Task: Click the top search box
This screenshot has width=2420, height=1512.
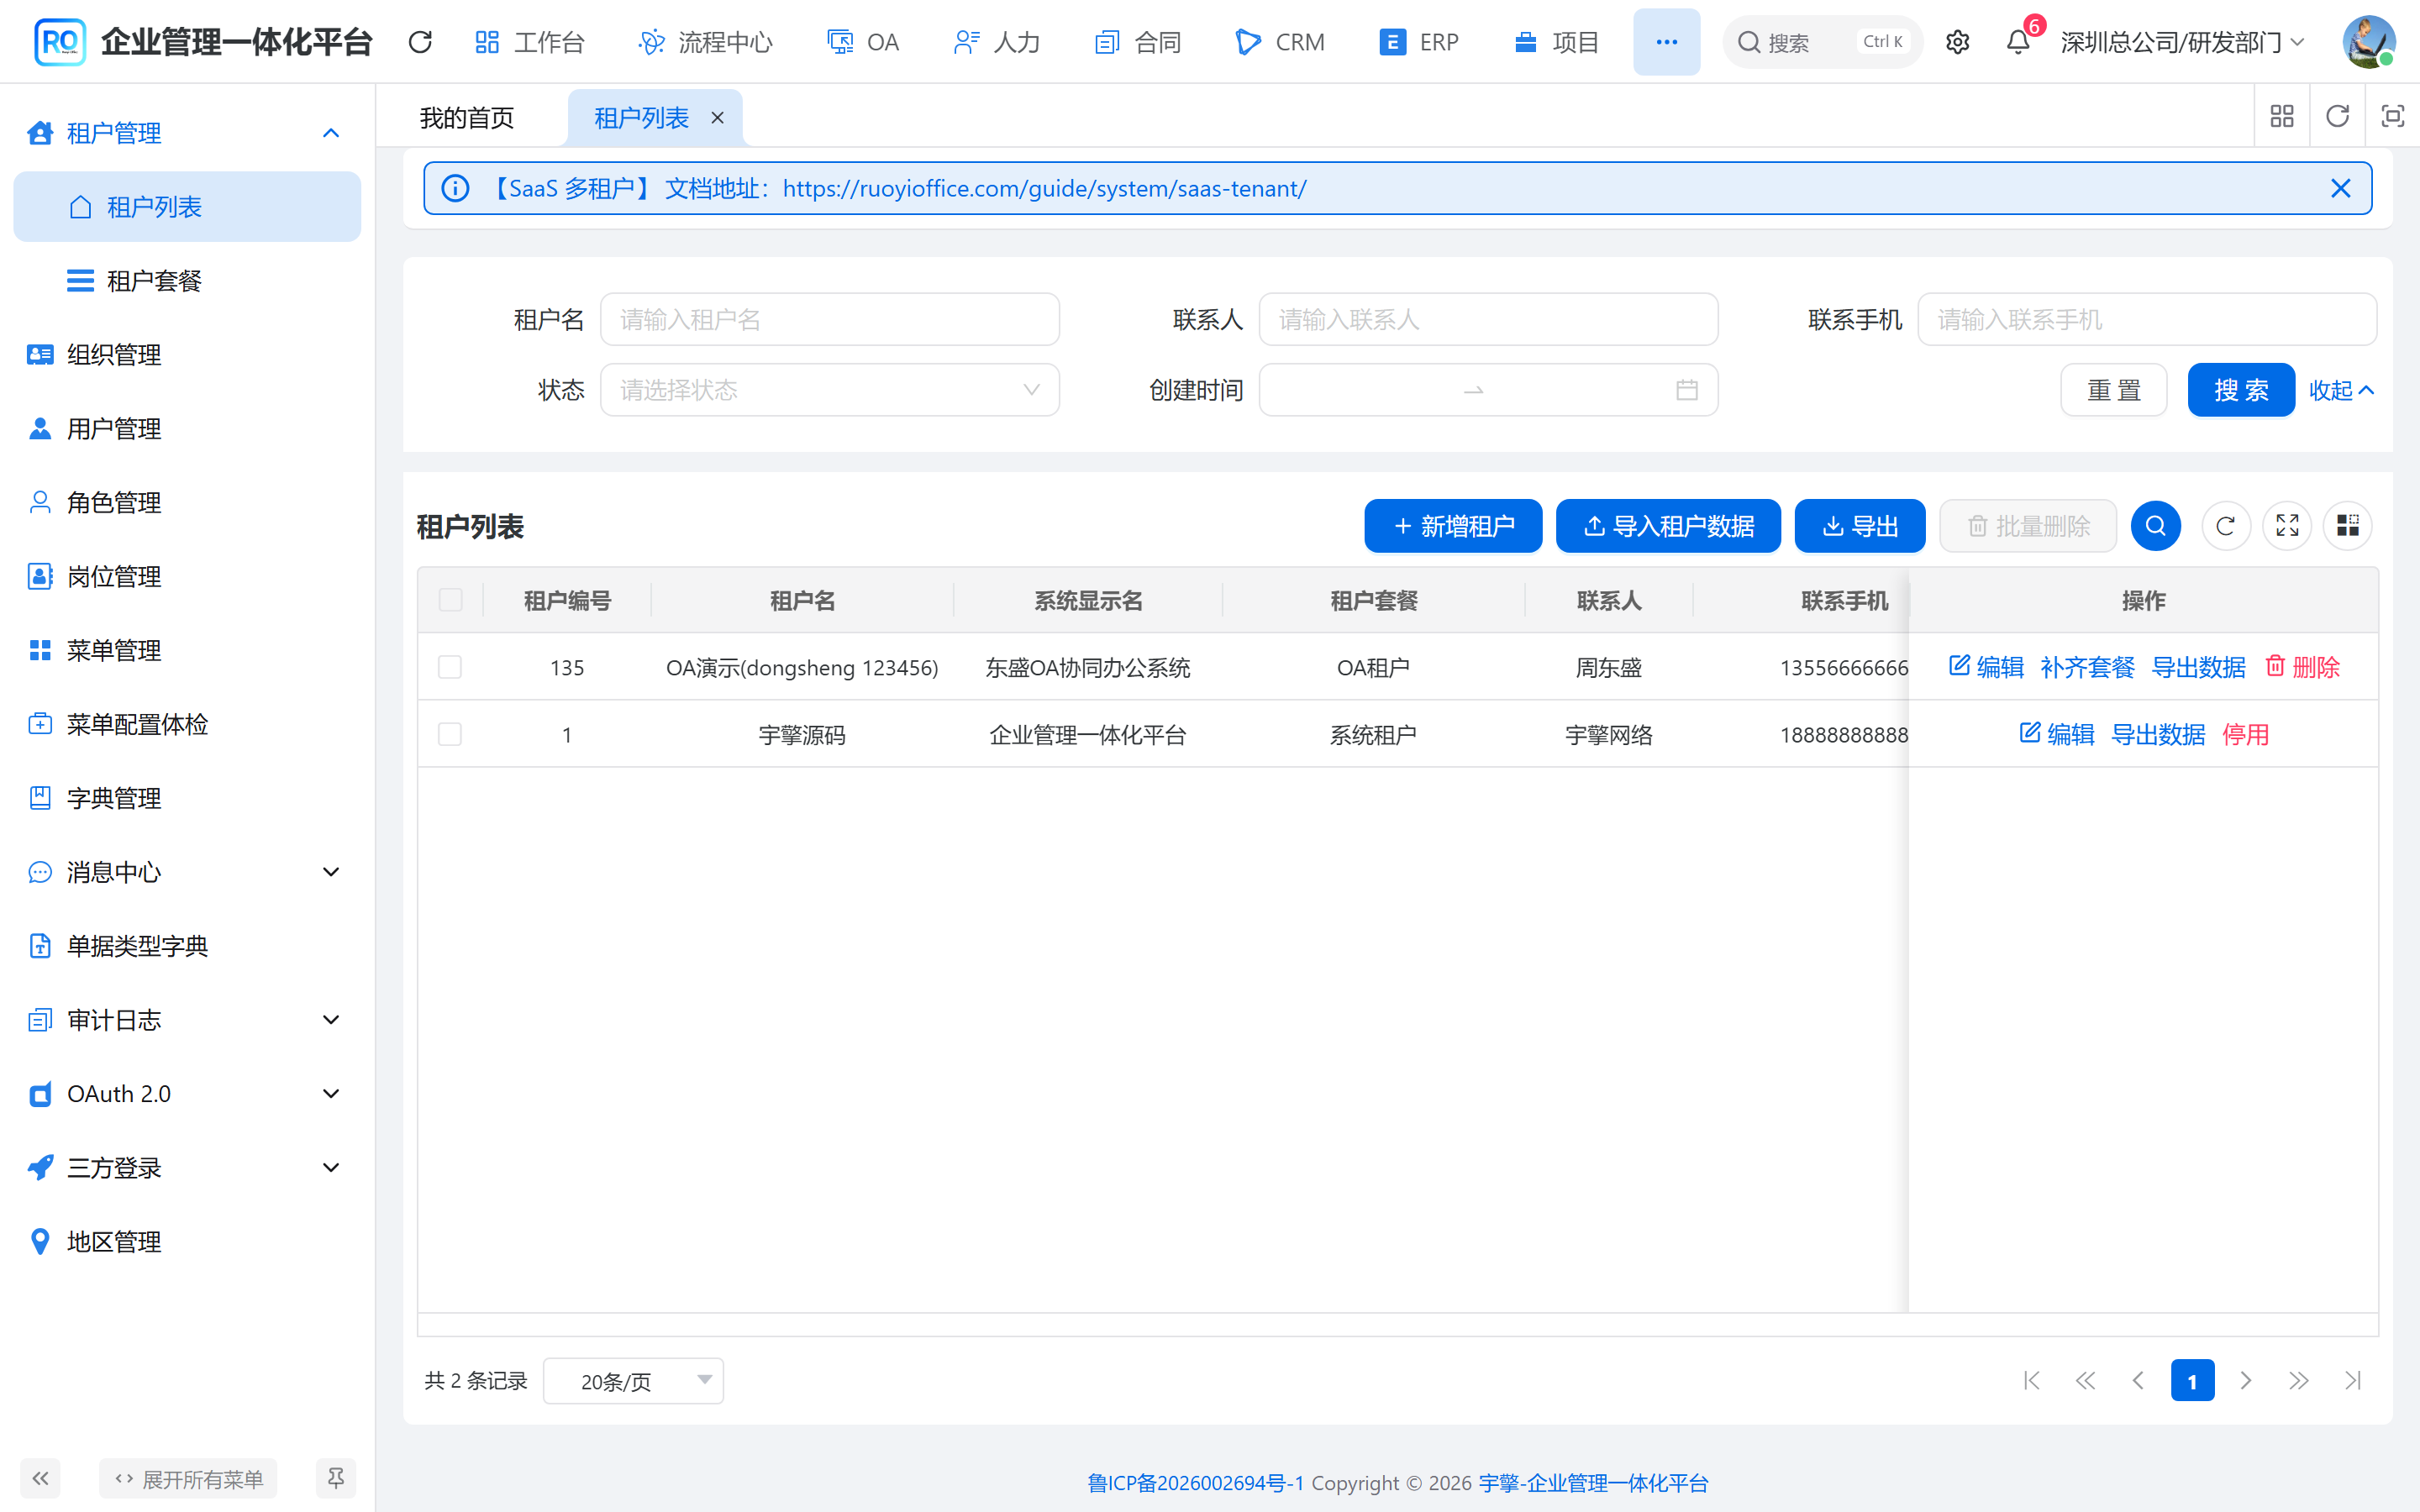Action: 1822,42
